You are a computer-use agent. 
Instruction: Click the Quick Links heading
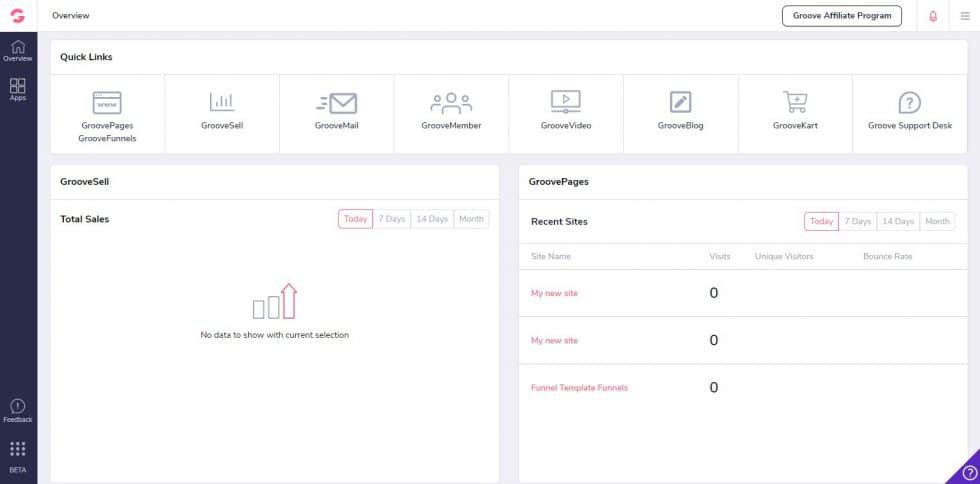coord(86,57)
